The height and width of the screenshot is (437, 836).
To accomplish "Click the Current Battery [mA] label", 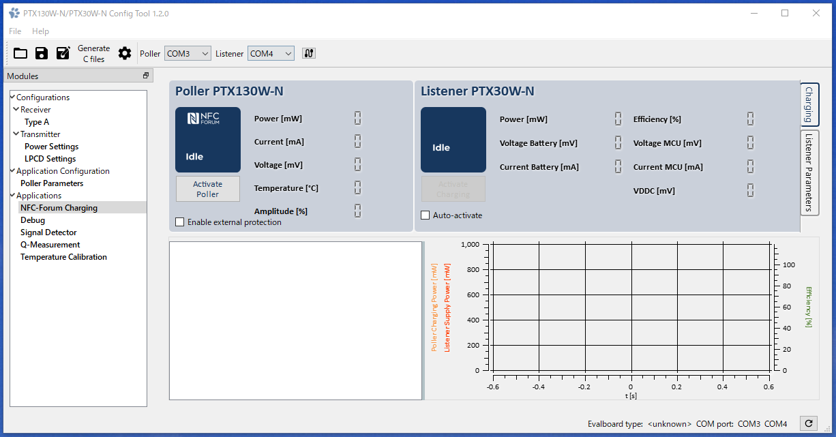I will (x=539, y=167).
